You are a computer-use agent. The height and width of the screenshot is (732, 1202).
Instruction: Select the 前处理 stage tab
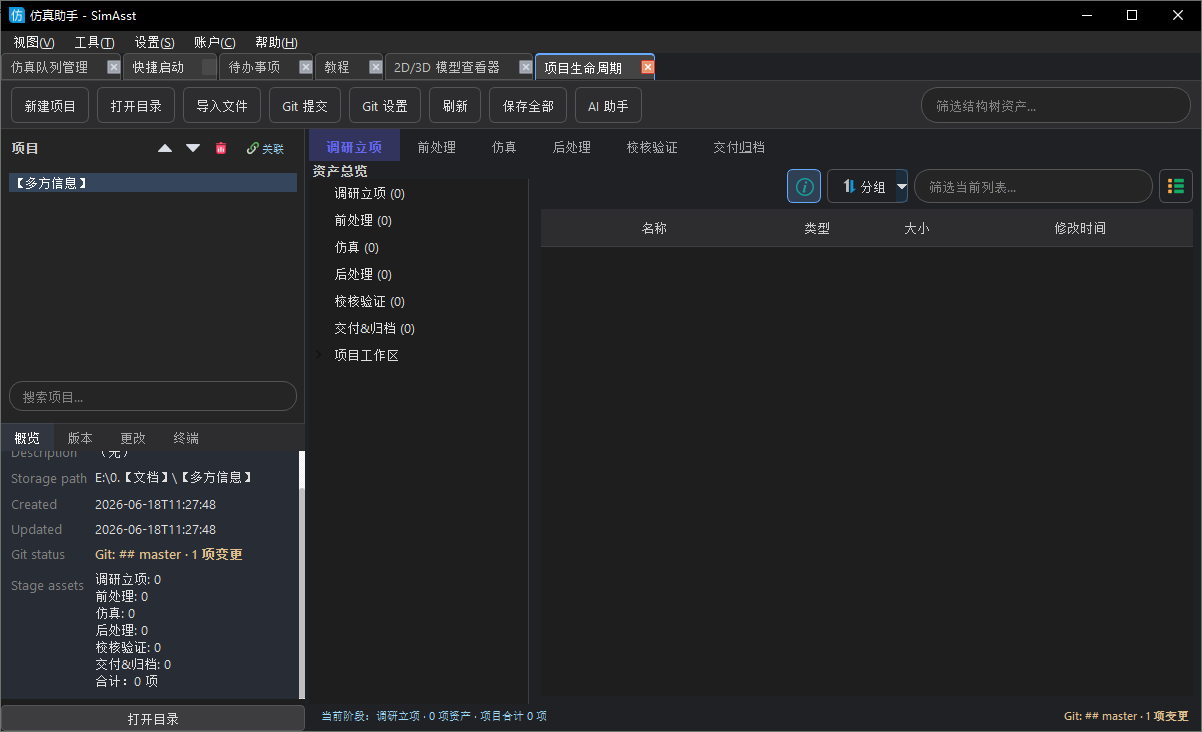coord(436,147)
